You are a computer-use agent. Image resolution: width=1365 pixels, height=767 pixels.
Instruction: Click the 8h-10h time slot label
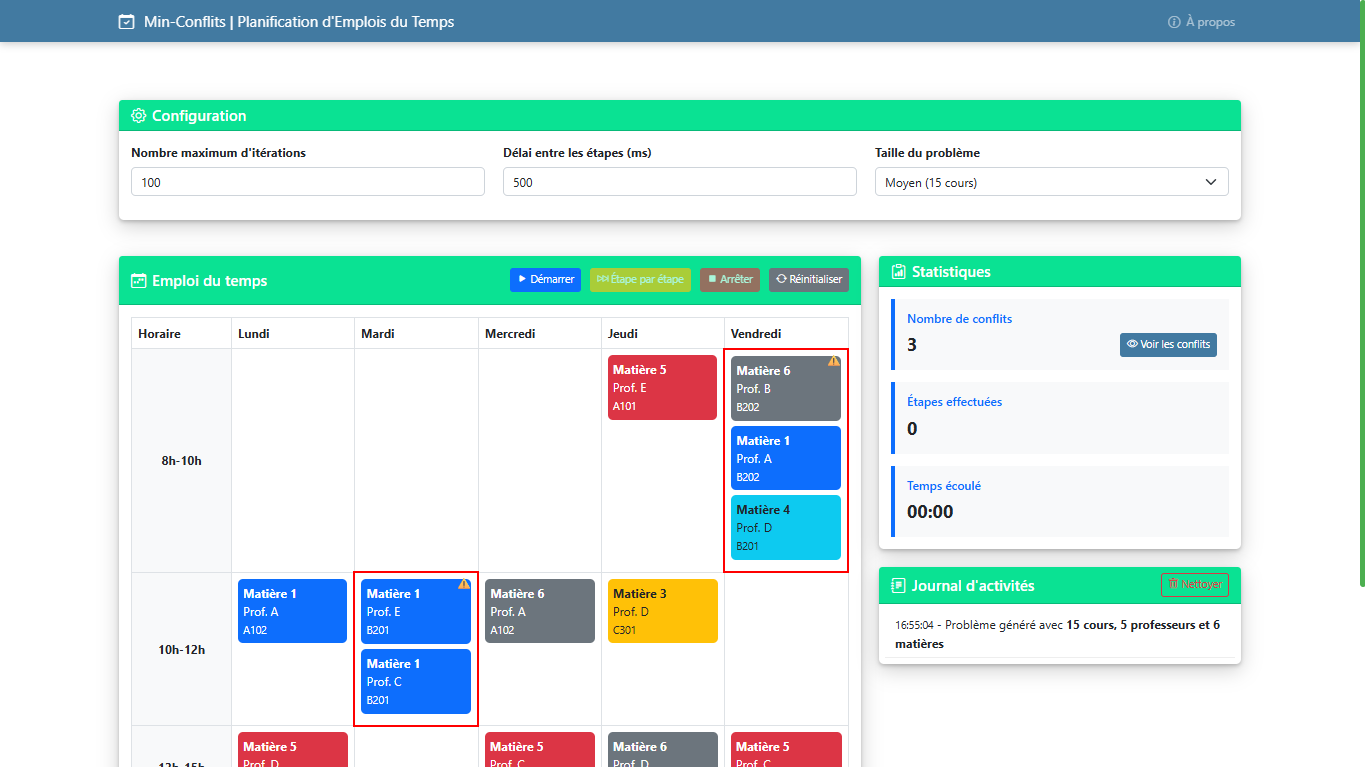pyautogui.click(x=182, y=461)
